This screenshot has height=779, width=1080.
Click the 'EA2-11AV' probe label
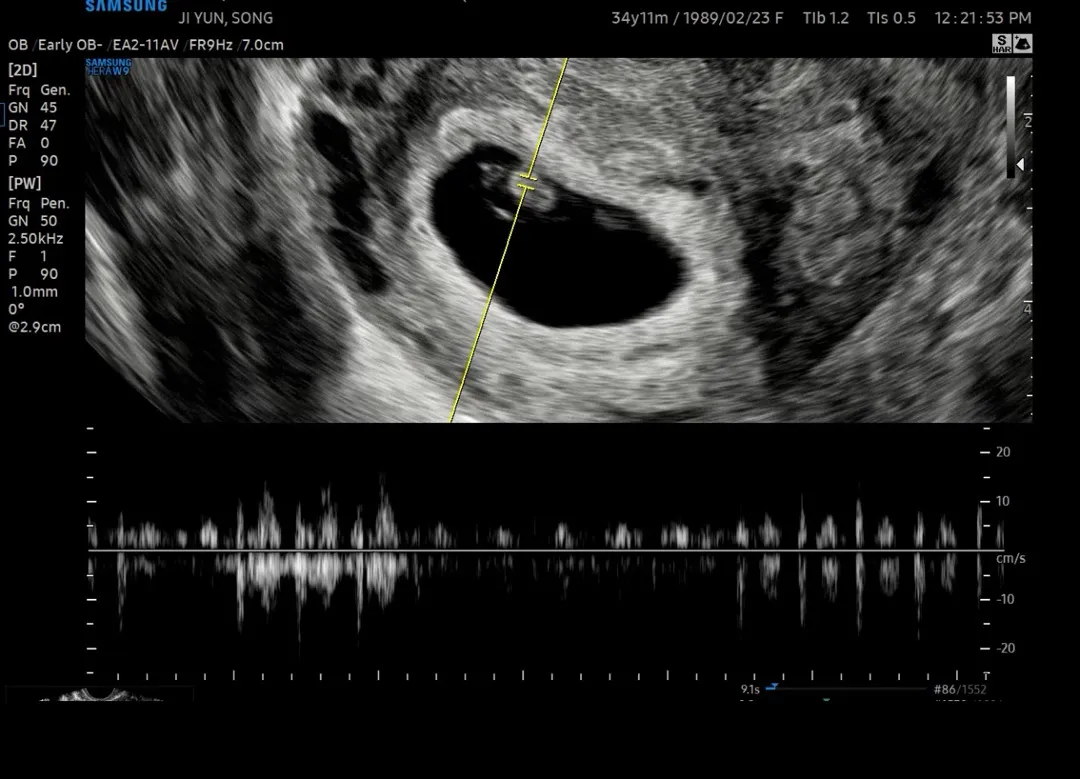point(145,45)
